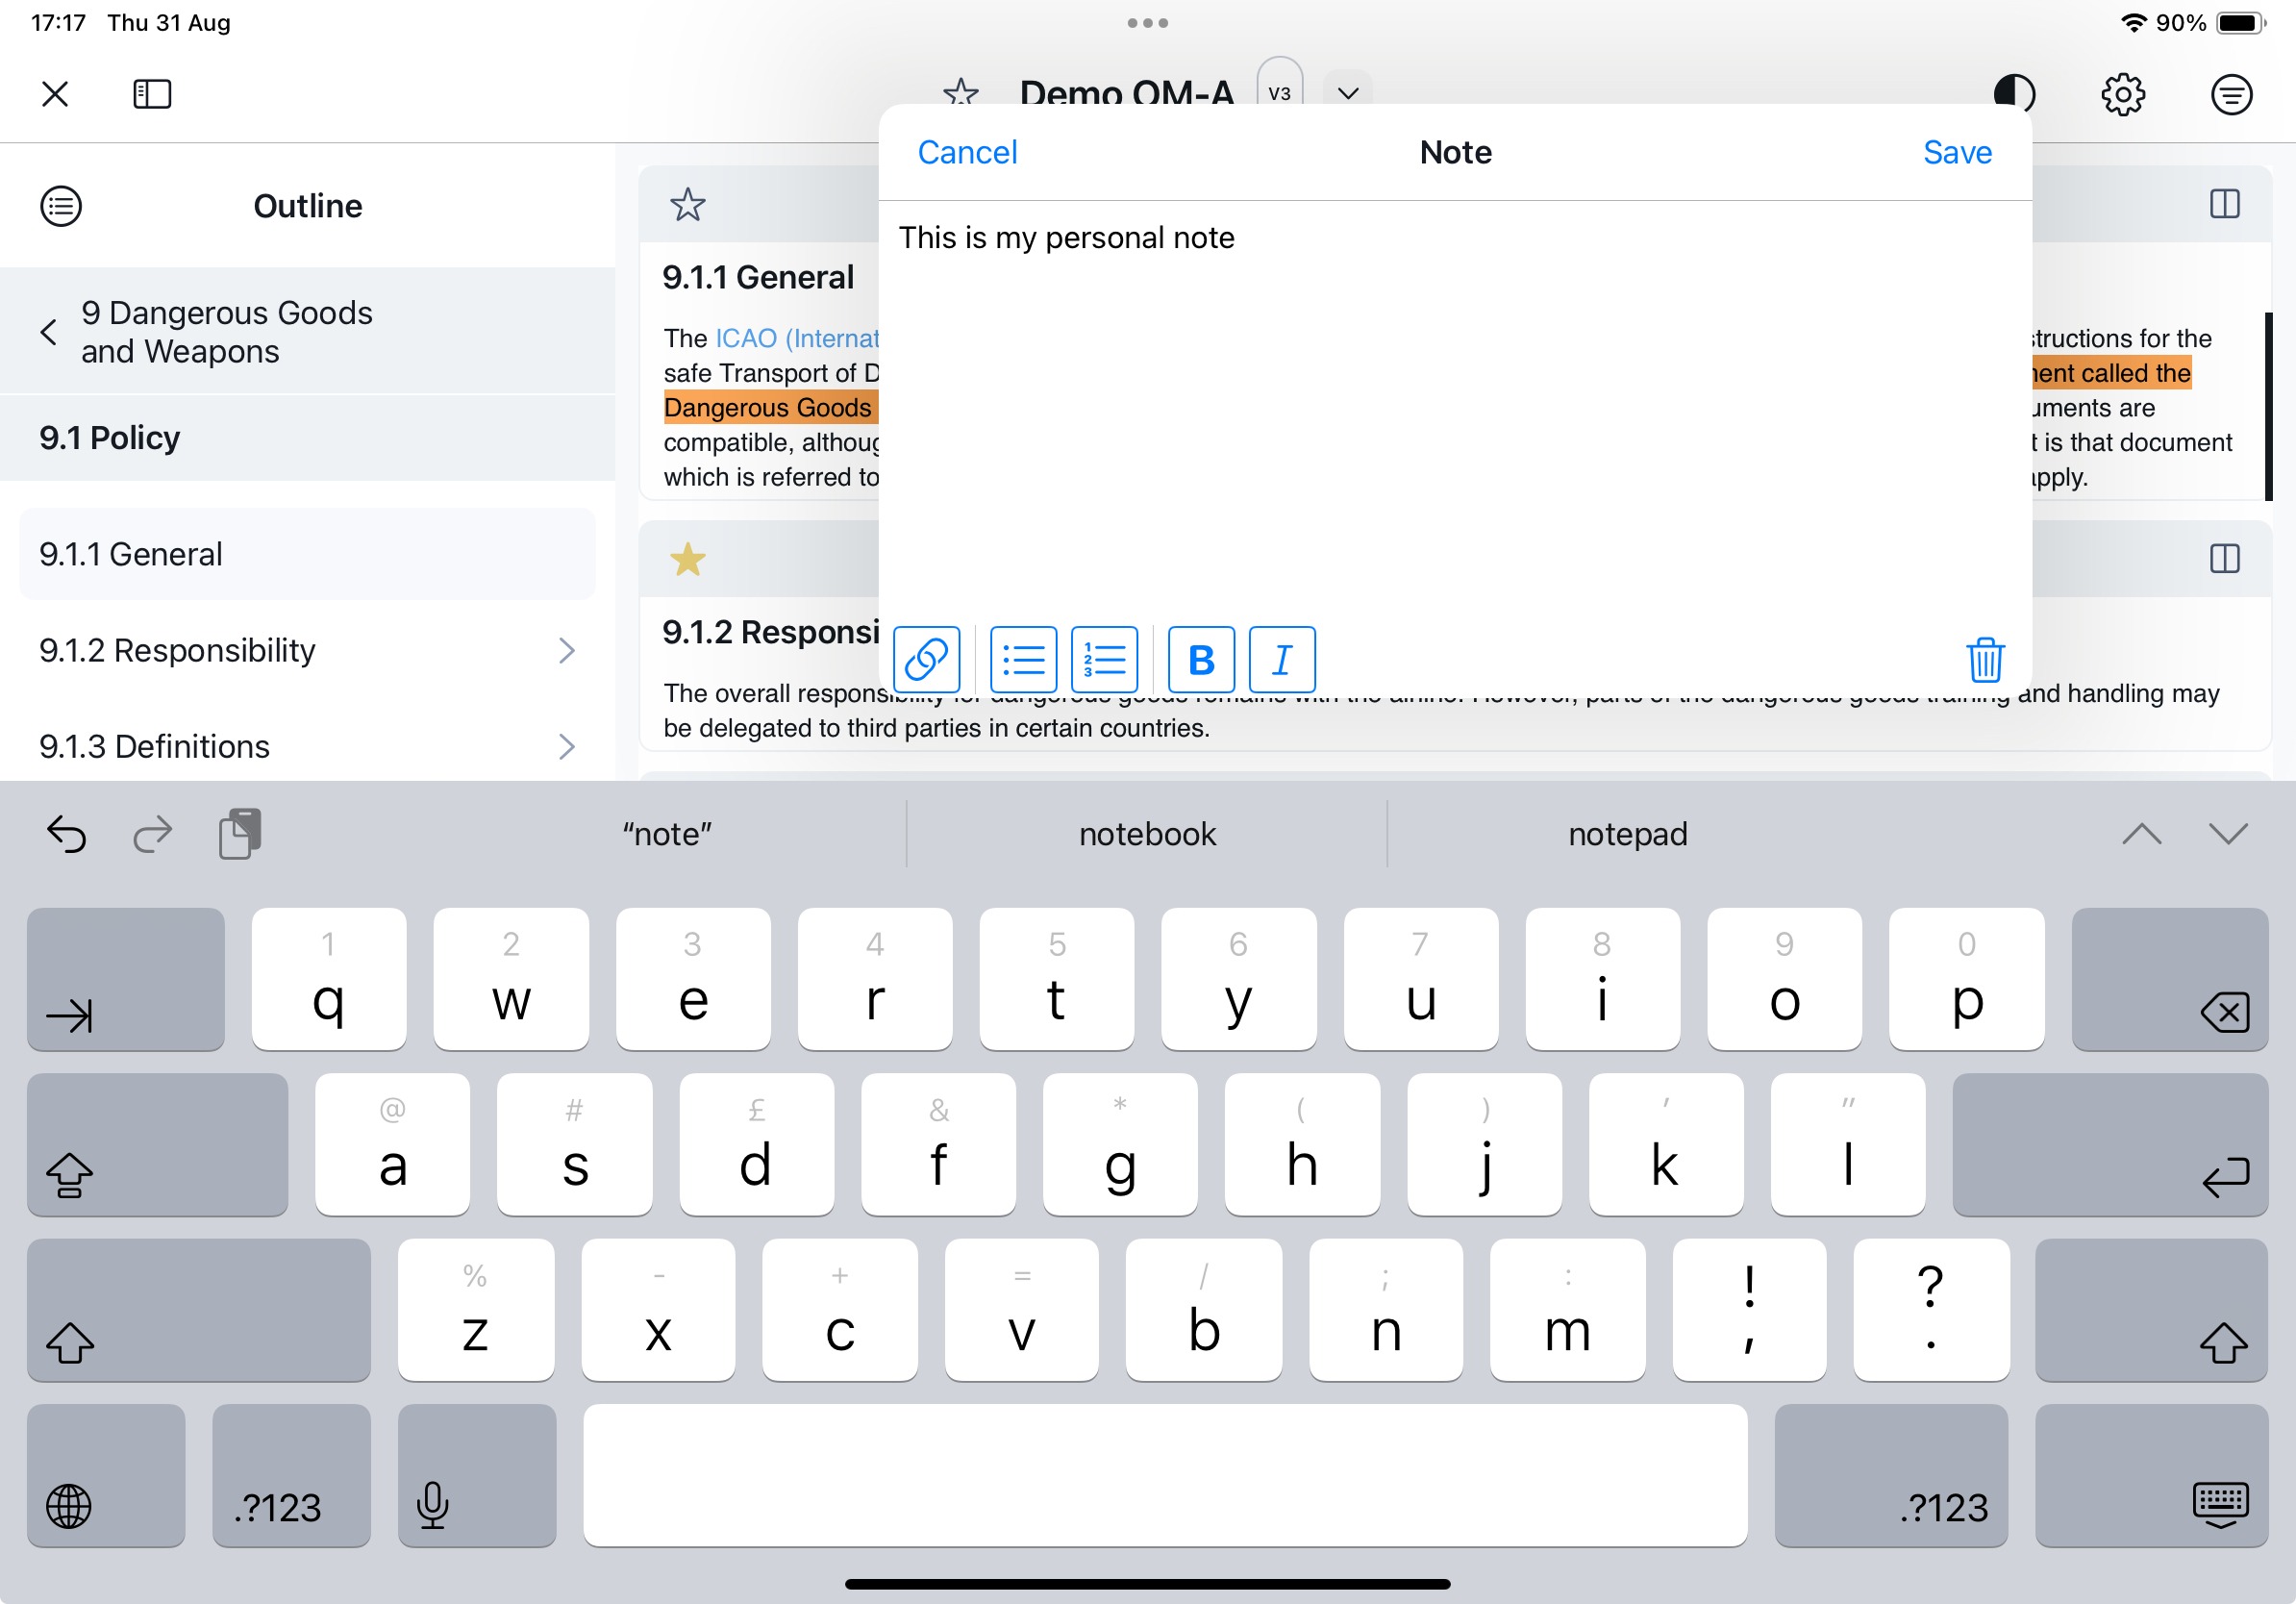Open document version dropdown arrow
Image resolution: width=2296 pixels, height=1604 pixels.
click(x=1347, y=94)
